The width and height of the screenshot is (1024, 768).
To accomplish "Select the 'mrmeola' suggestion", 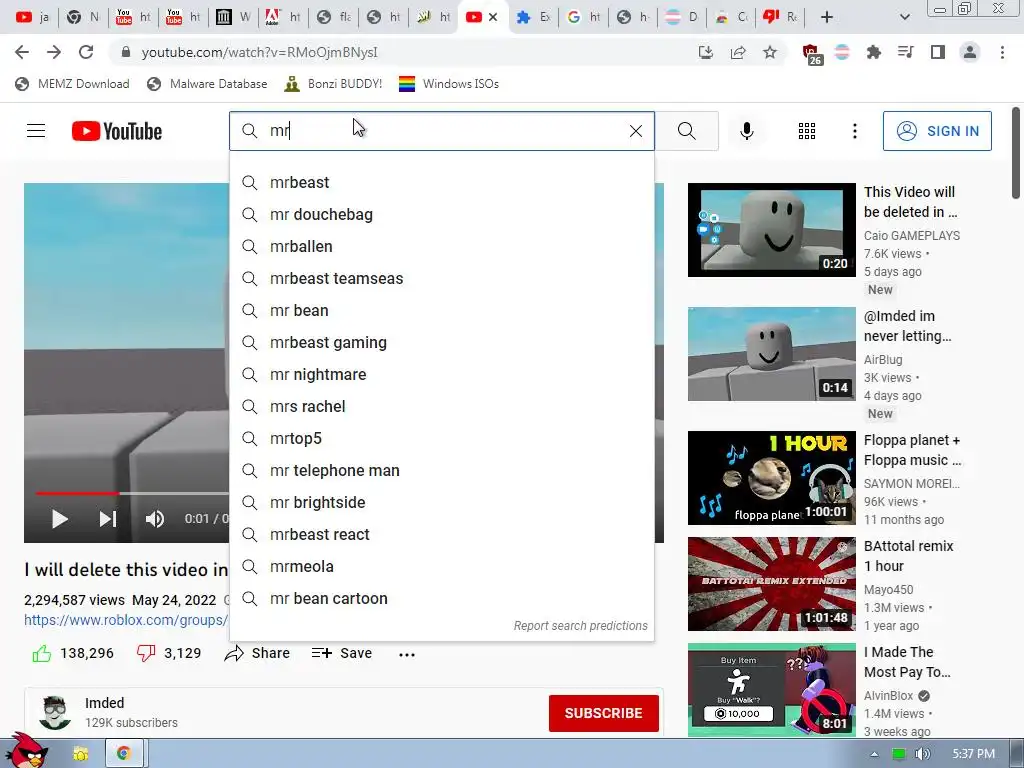I will (441, 566).
